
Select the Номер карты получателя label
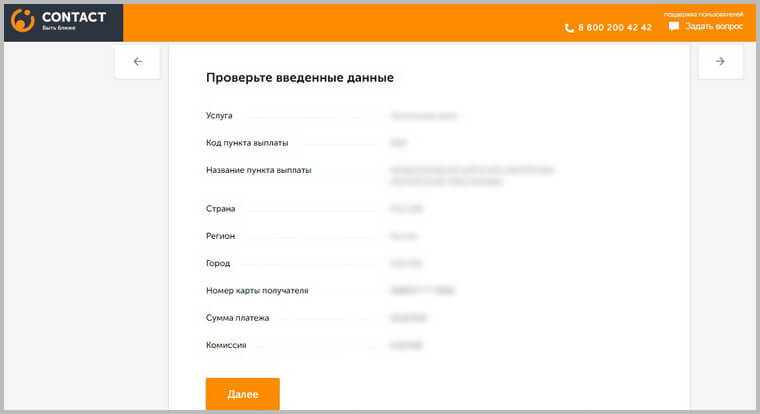point(257,290)
